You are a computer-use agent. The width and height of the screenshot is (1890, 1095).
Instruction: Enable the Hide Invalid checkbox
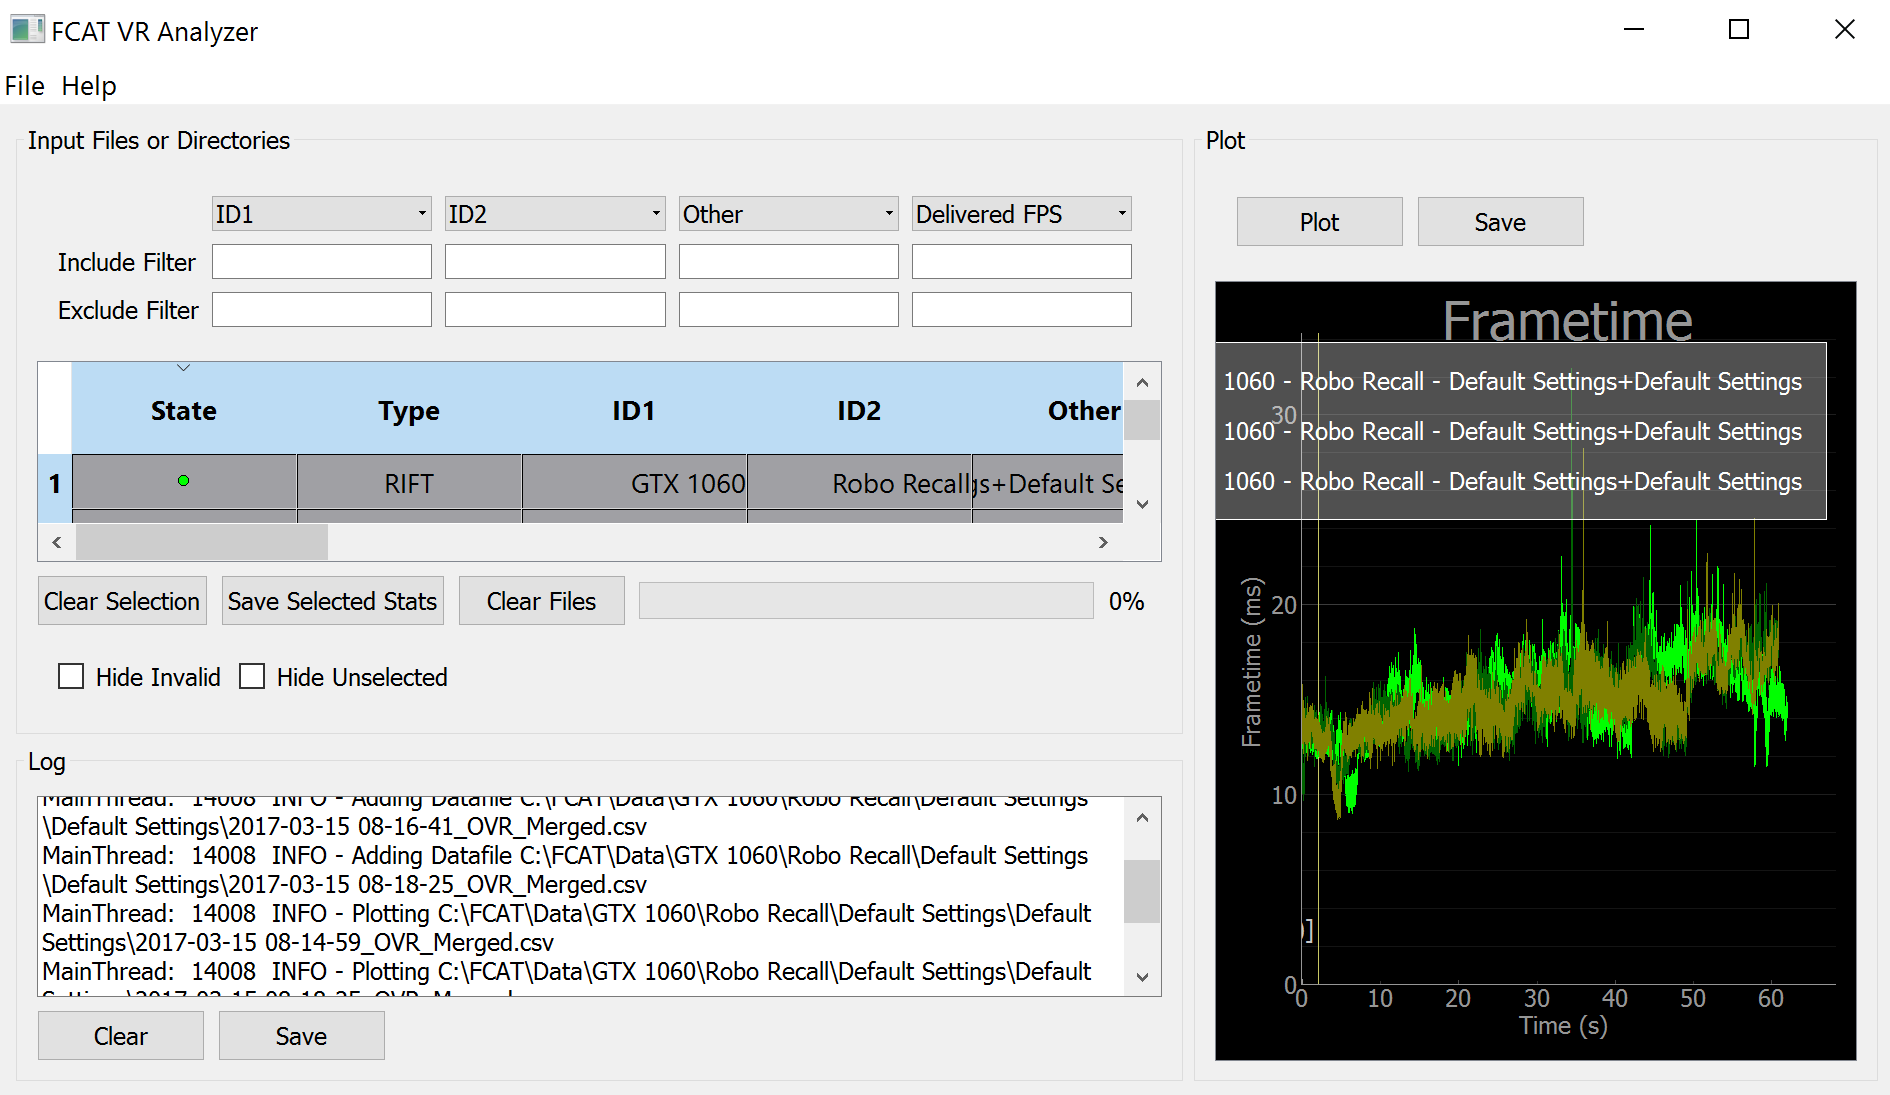point(71,677)
